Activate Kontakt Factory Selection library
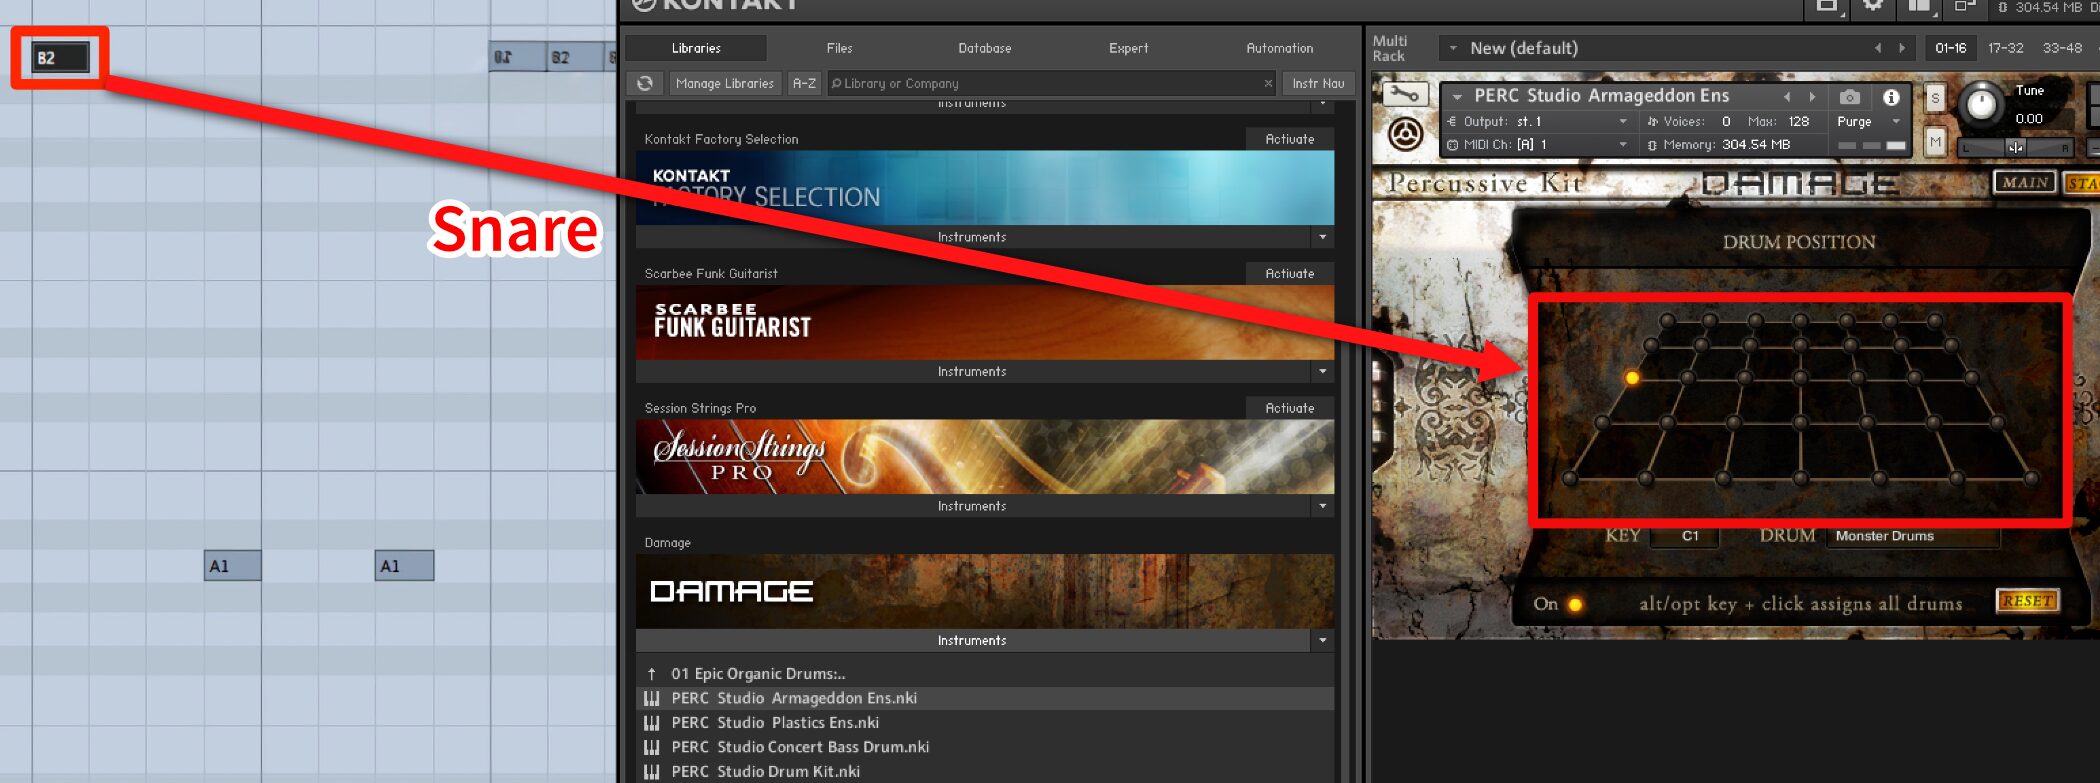 coord(1290,139)
